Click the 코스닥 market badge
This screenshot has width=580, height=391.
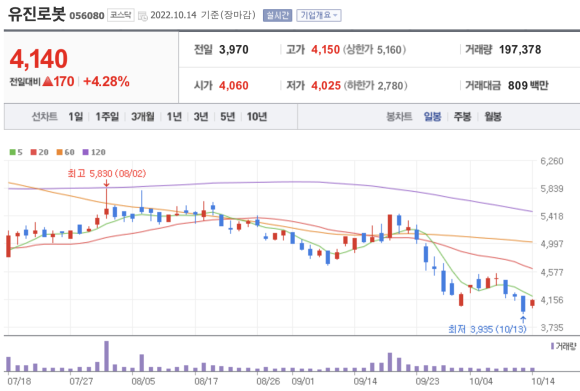coord(121,15)
